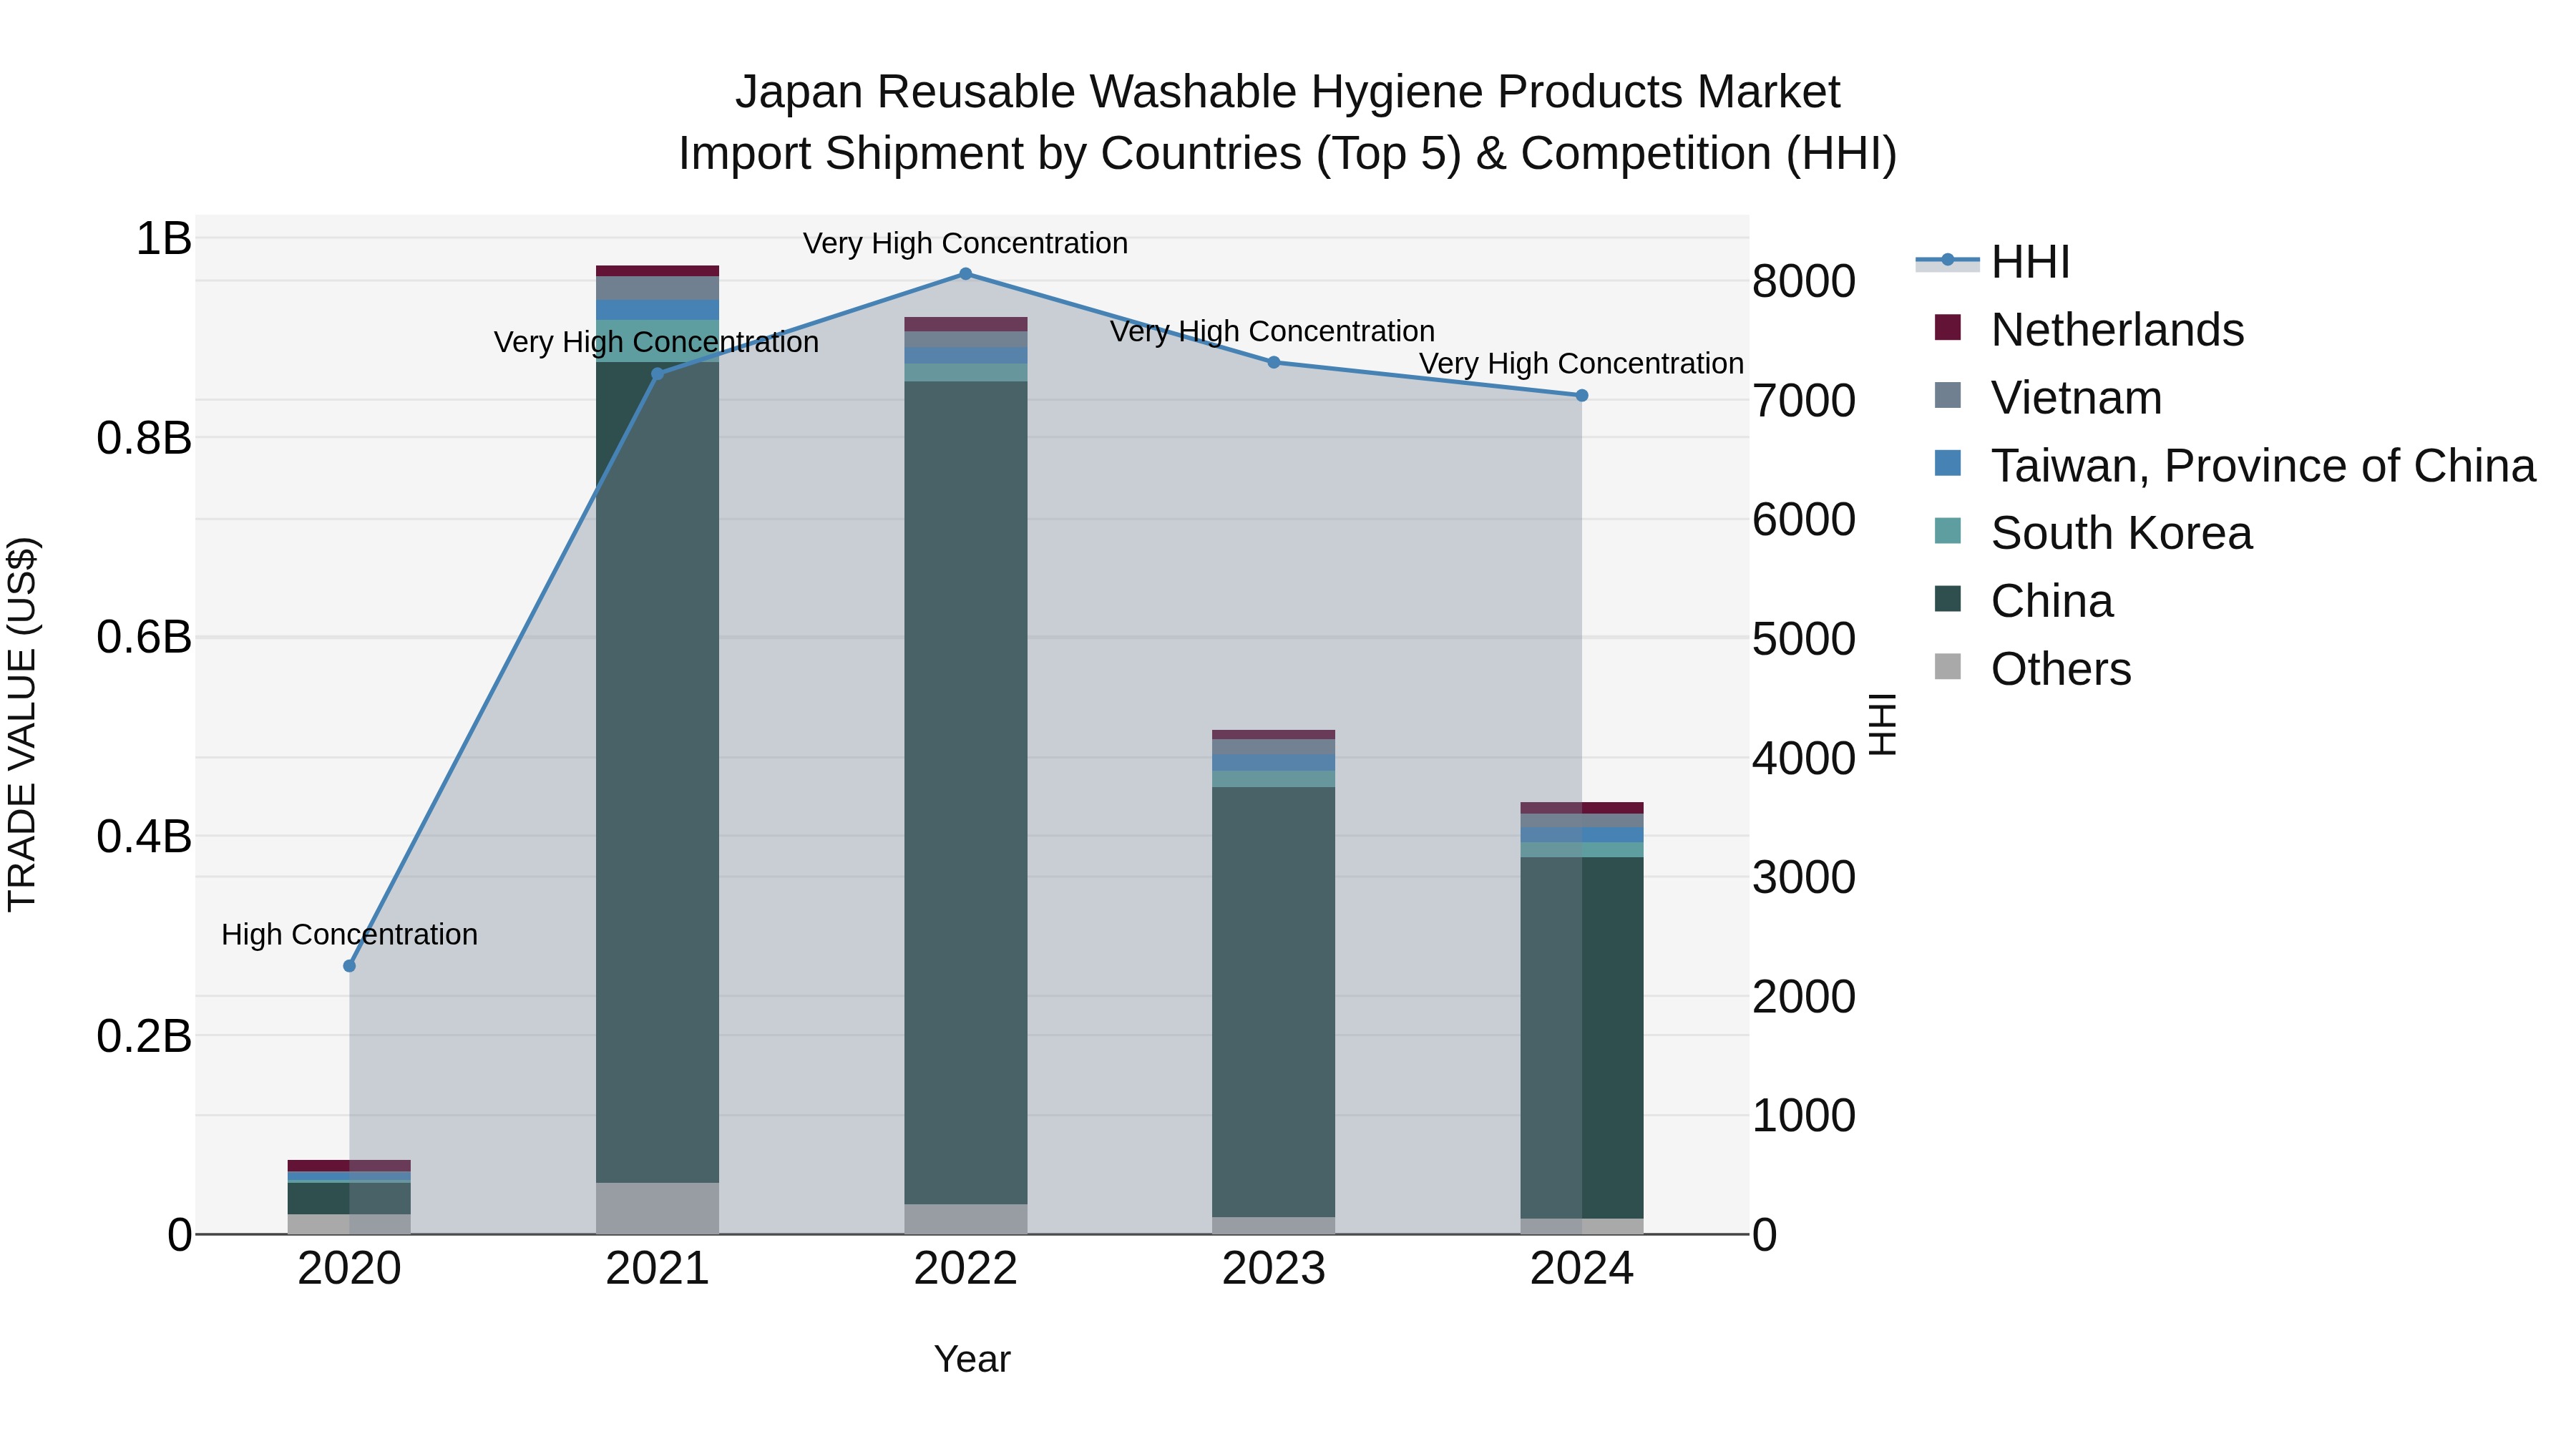Click the 'Year' x-axis title
The image size is (2576, 1449).
point(972,1359)
